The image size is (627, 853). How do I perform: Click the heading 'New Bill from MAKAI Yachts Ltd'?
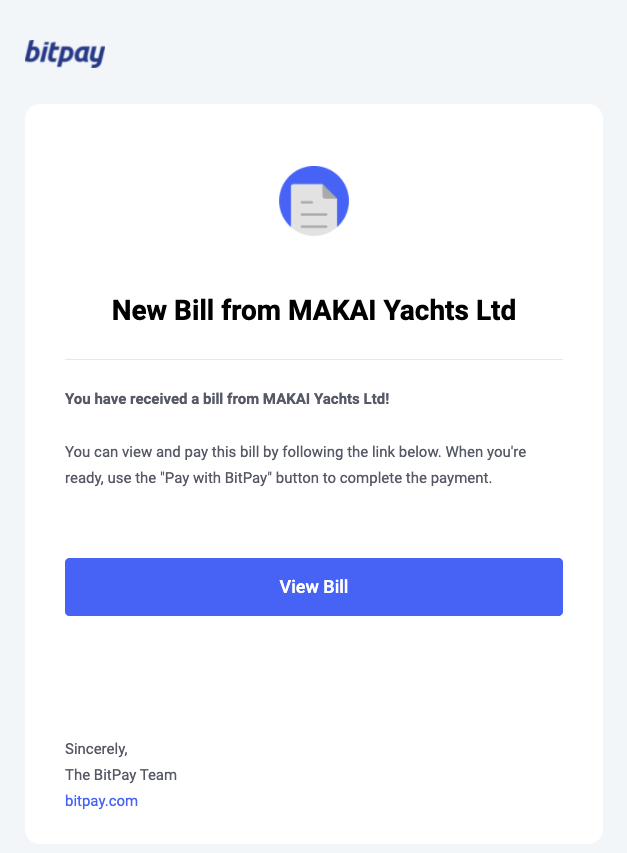coord(314,310)
